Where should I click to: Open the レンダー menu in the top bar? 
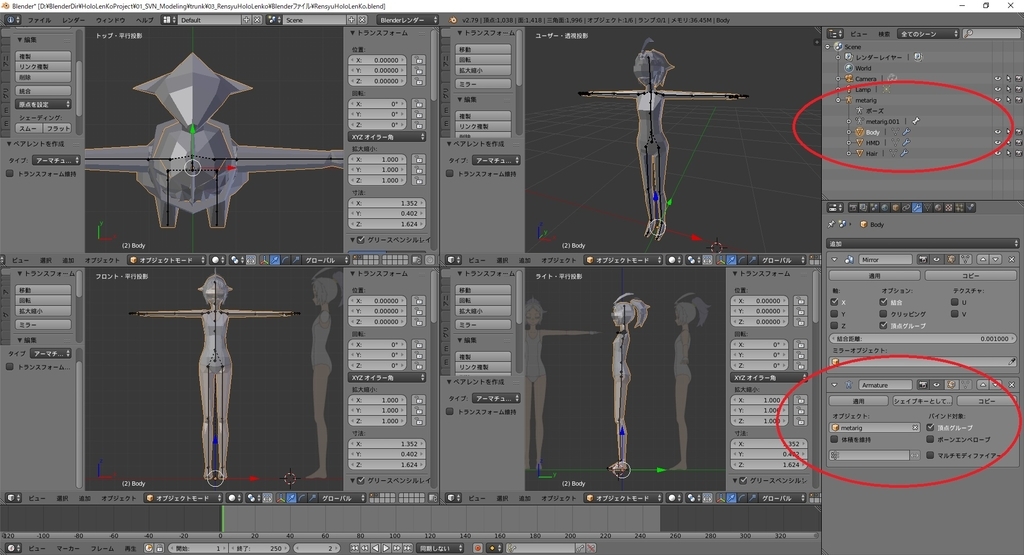(x=73, y=20)
